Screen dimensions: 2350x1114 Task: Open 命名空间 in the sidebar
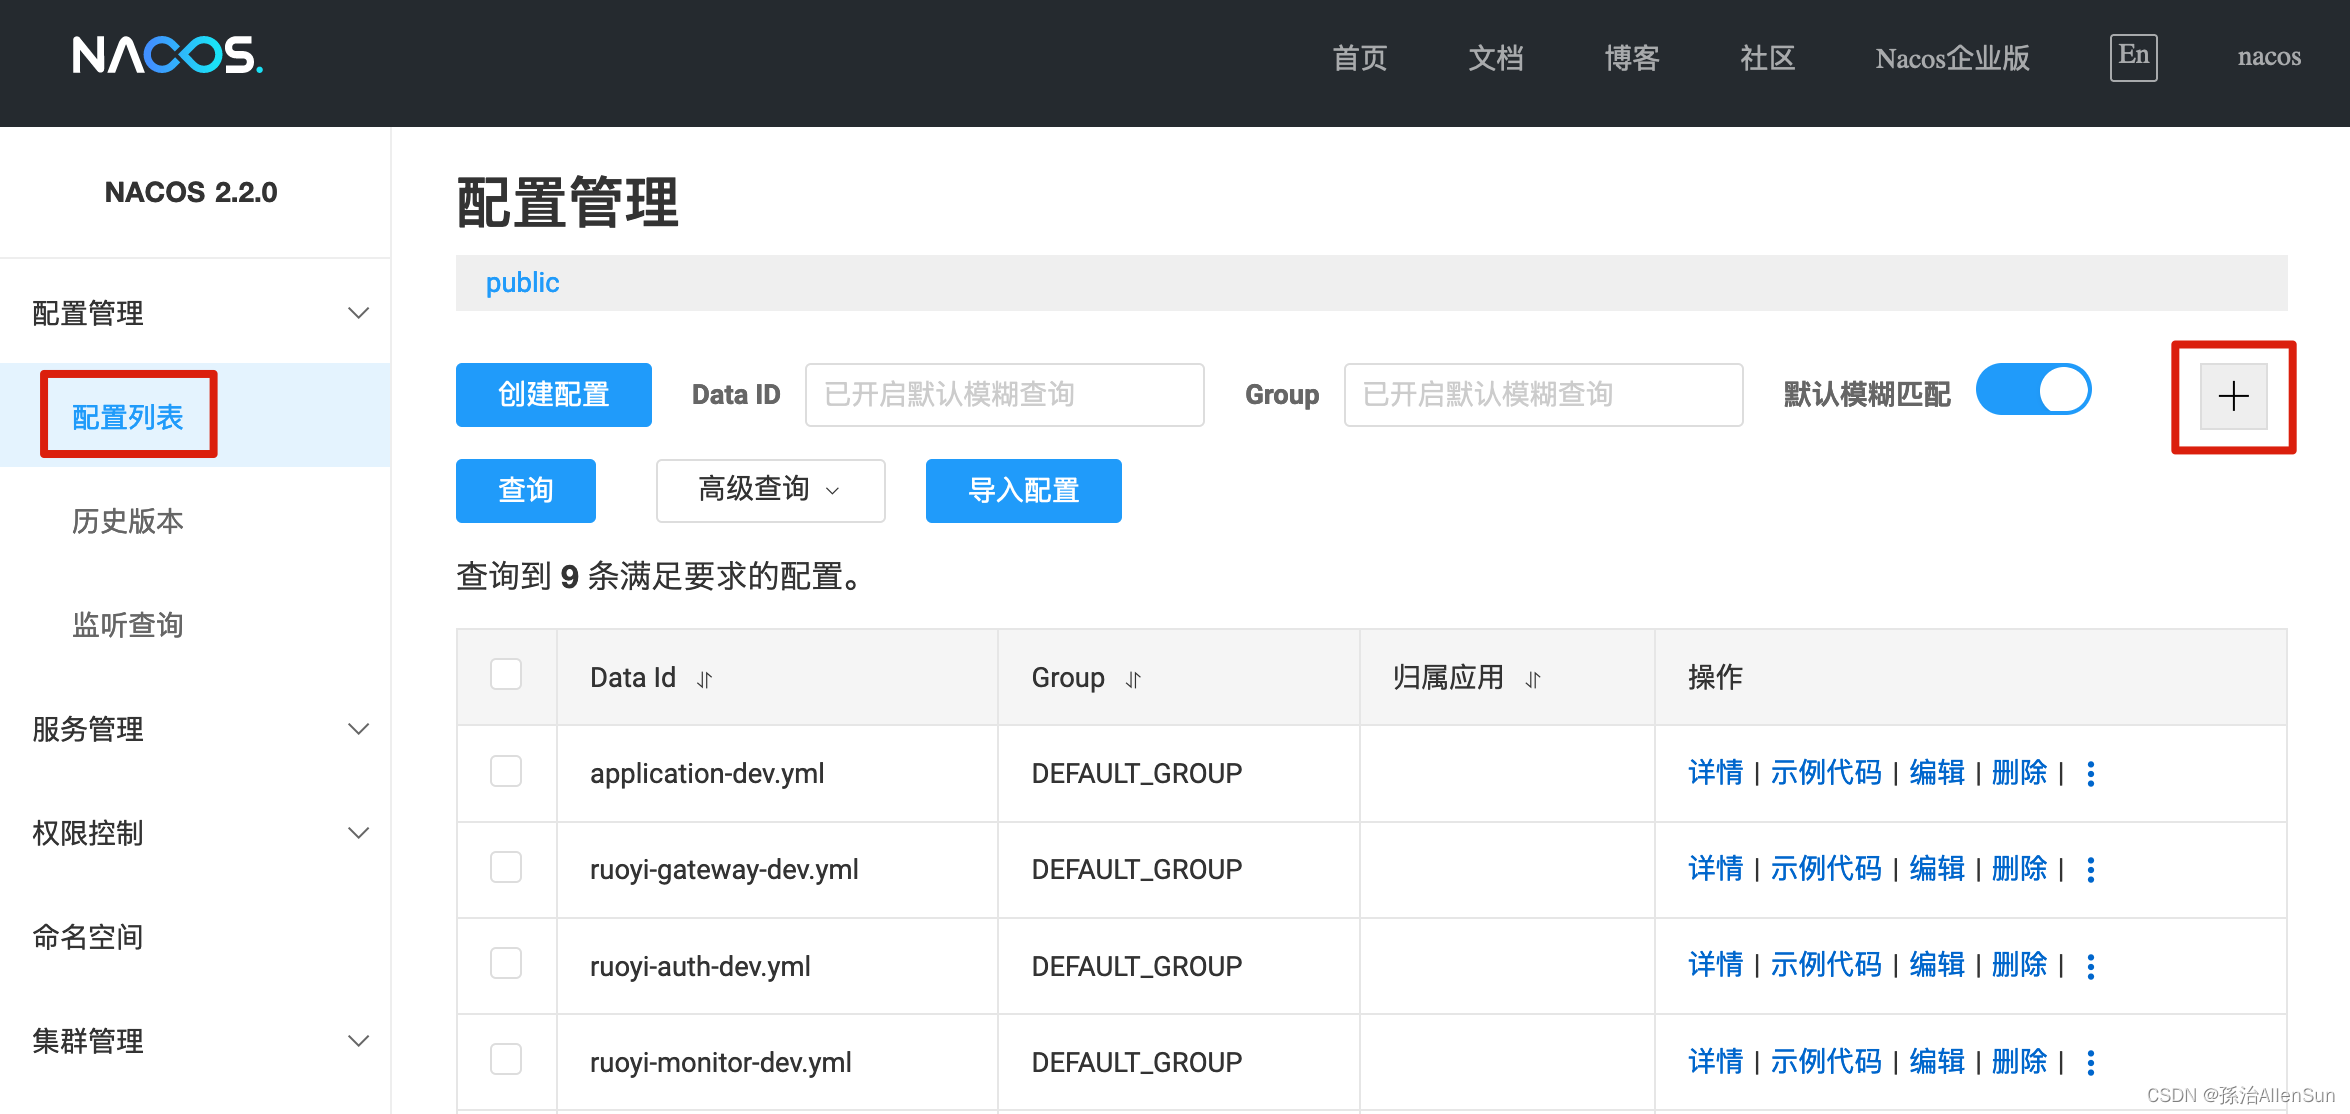[x=88, y=937]
